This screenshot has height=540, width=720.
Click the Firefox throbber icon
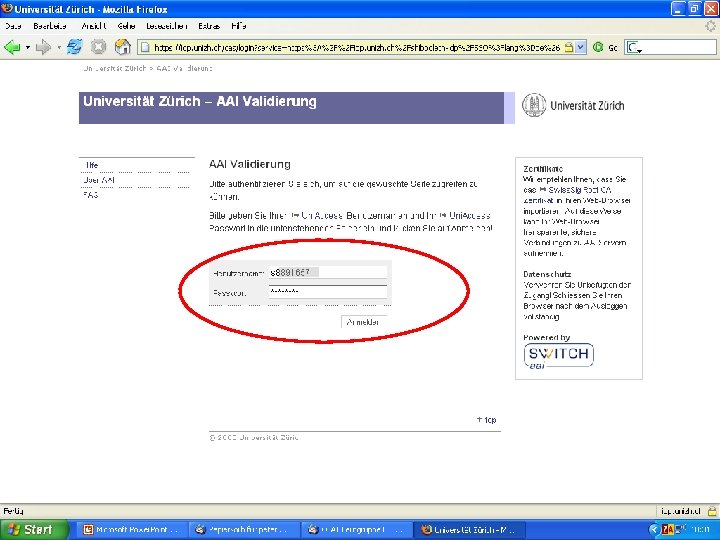(711, 26)
